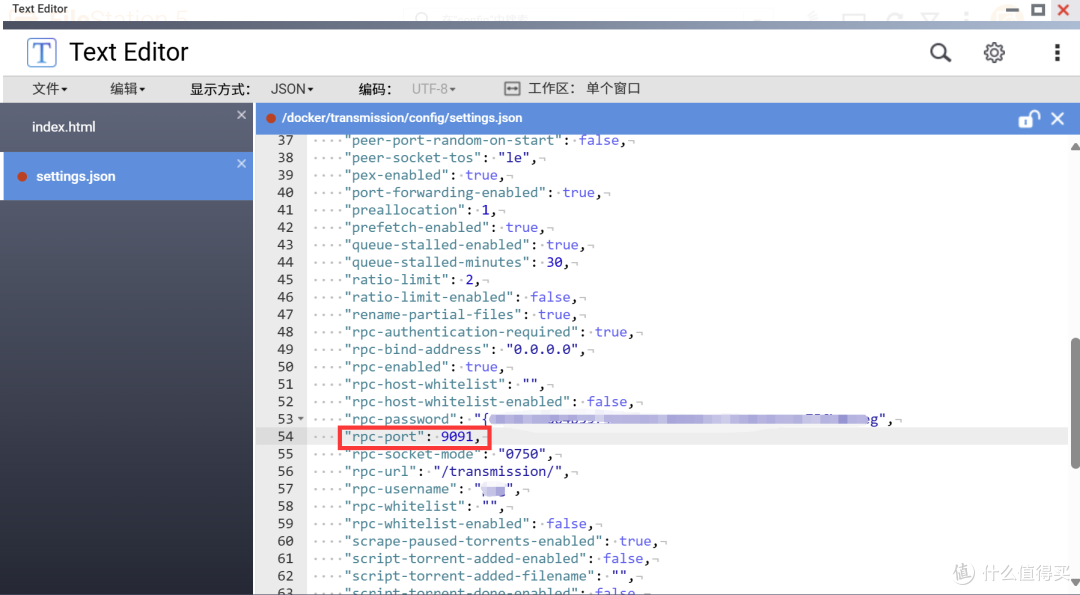The image size is (1080, 595).
Task: Click the "script-torrent-added-enabled" key
Action: [x=466, y=559]
